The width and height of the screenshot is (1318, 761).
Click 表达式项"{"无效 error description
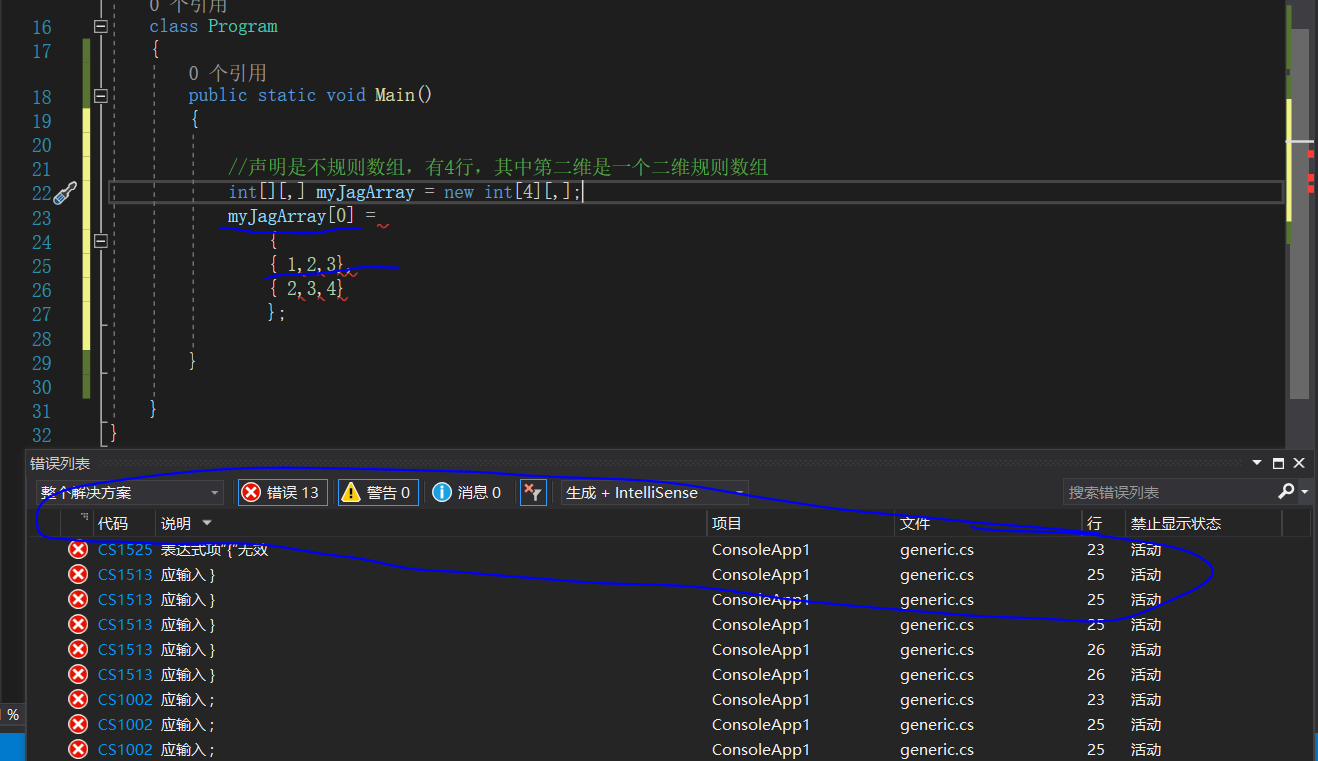pyautogui.click(x=214, y=549)
